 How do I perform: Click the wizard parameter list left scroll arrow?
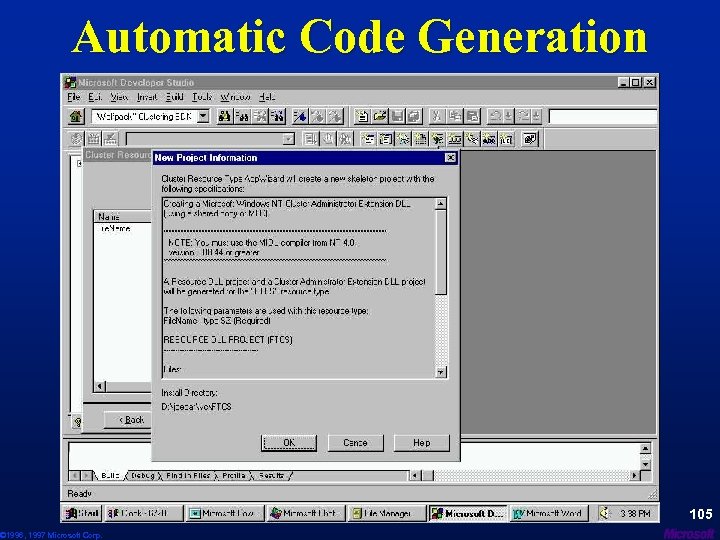point(100,386)
